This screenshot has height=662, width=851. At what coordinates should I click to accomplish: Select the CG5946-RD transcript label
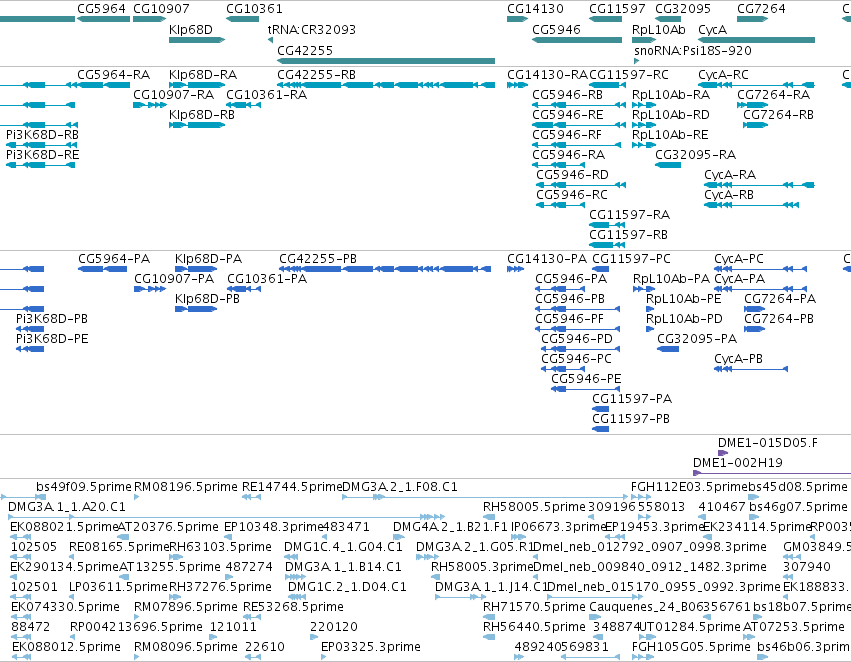(x=573, y=175)
